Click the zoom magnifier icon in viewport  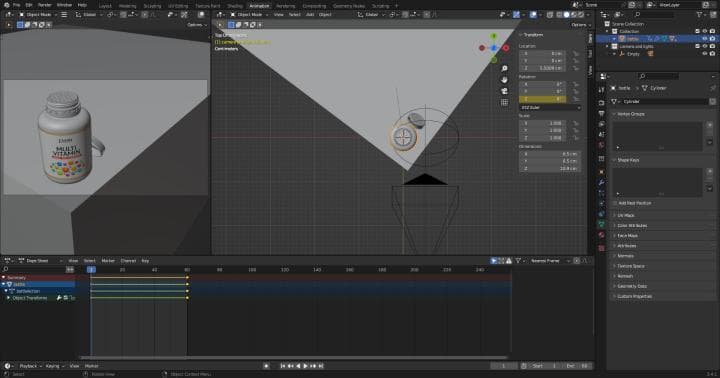505,68
